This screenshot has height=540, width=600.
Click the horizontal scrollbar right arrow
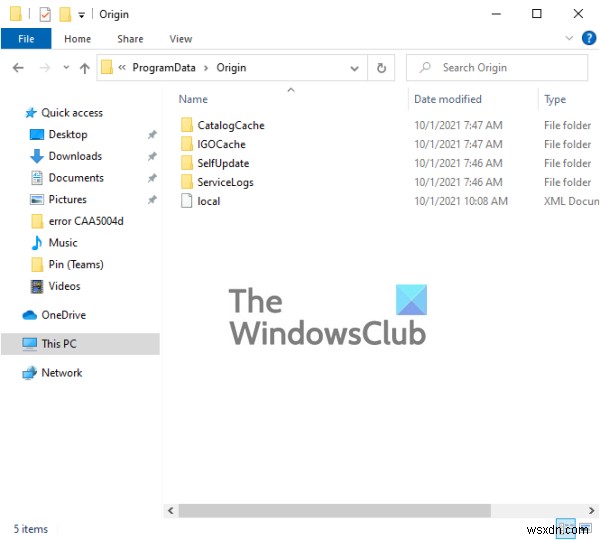click(x=591, y=511)
